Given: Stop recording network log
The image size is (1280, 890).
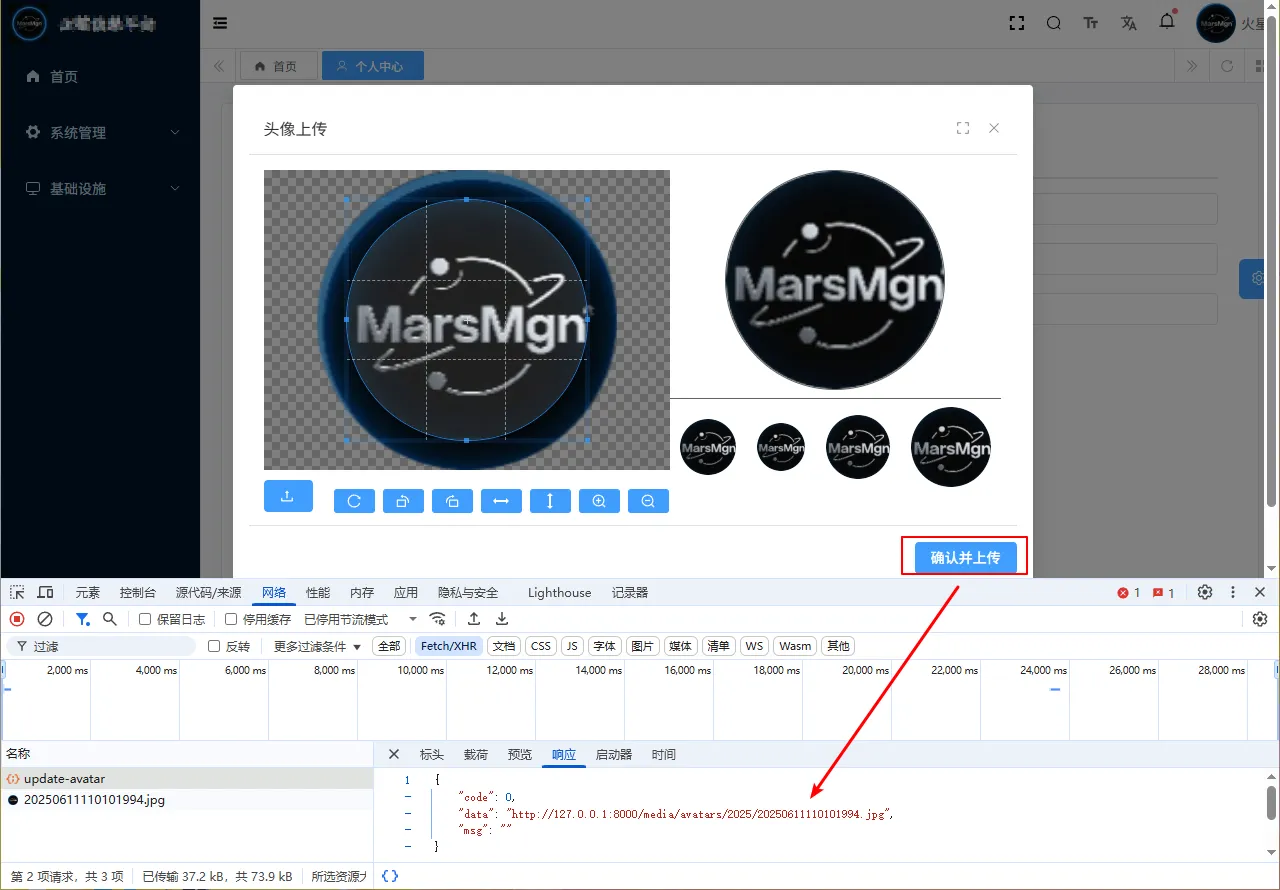Looking at the screenshot, I should pos(17,619).
